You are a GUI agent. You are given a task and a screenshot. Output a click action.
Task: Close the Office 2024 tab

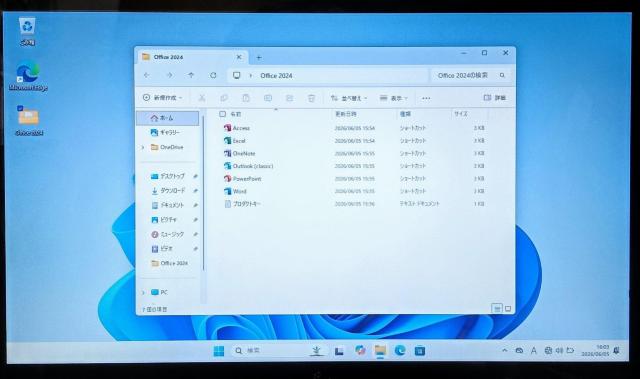239,57
